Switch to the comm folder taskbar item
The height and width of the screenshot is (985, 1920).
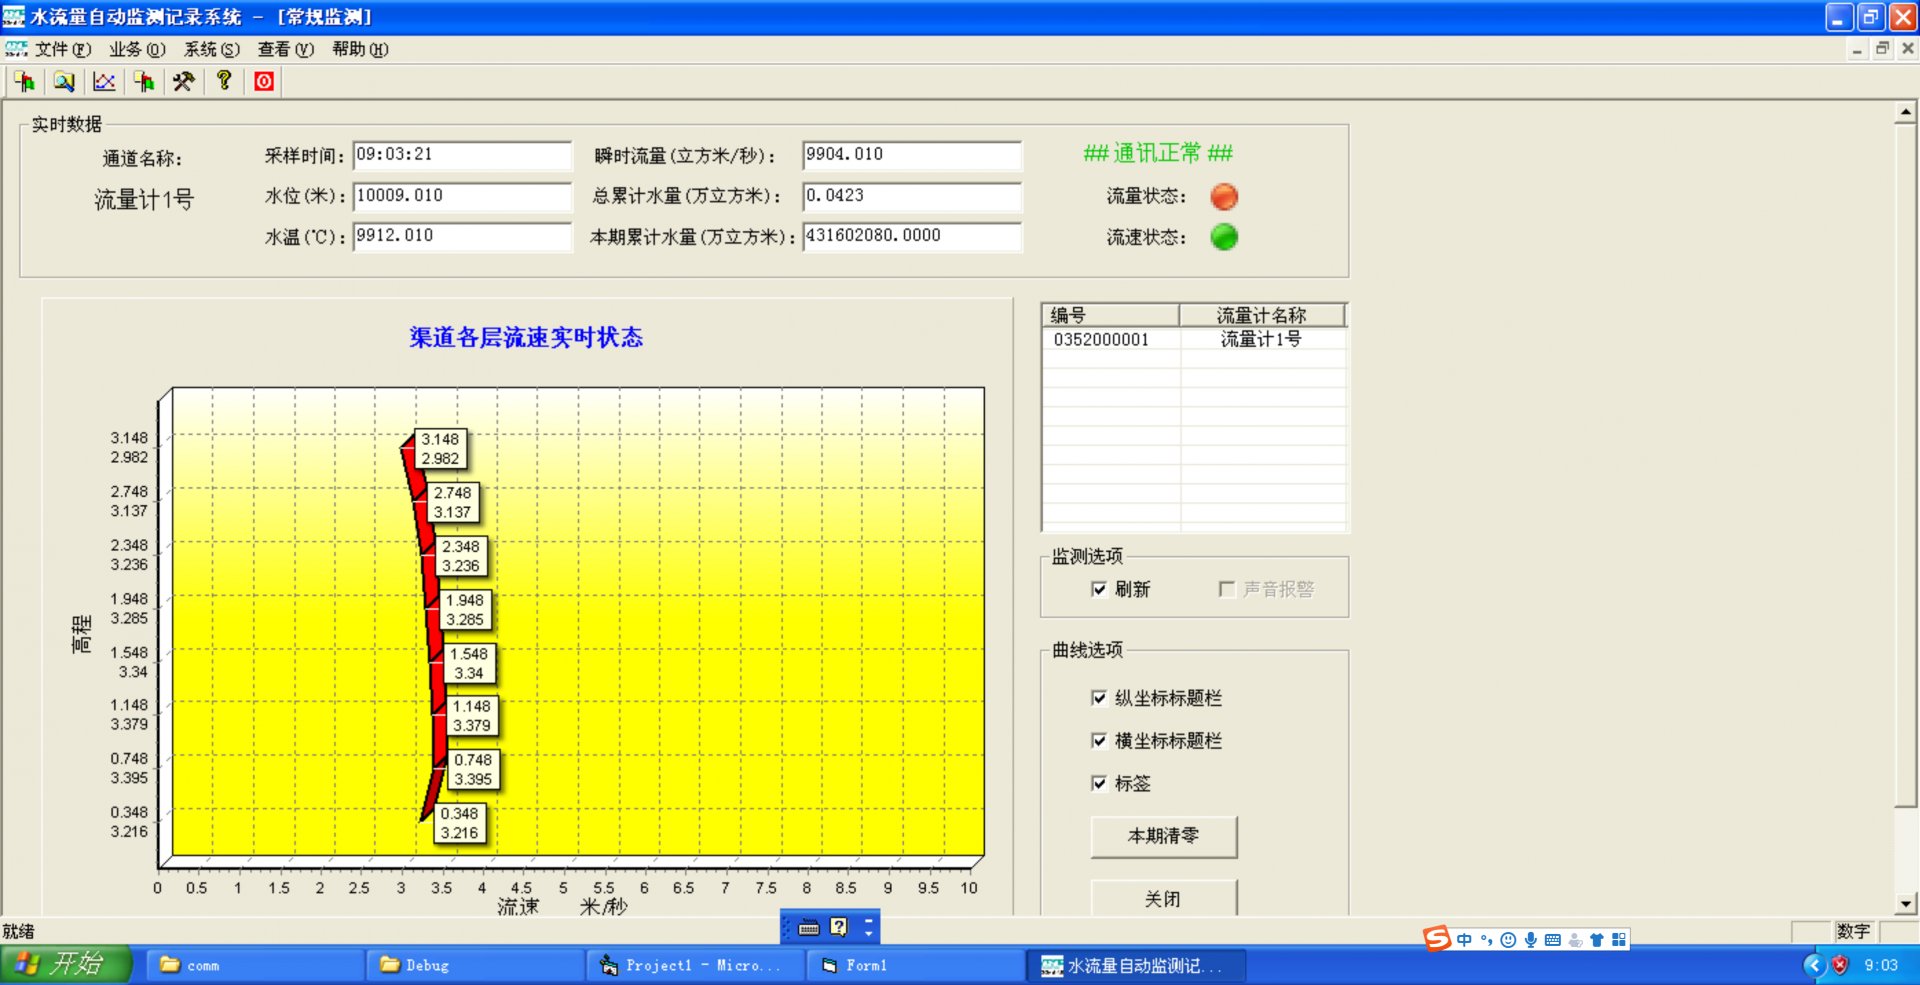(255, 965)
